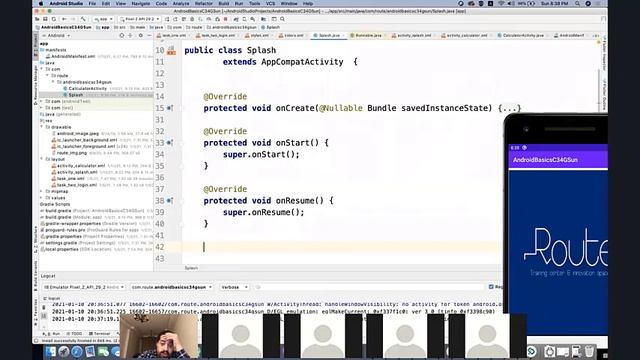Select route_img.png in drawable folder

[x=71, y=153]
